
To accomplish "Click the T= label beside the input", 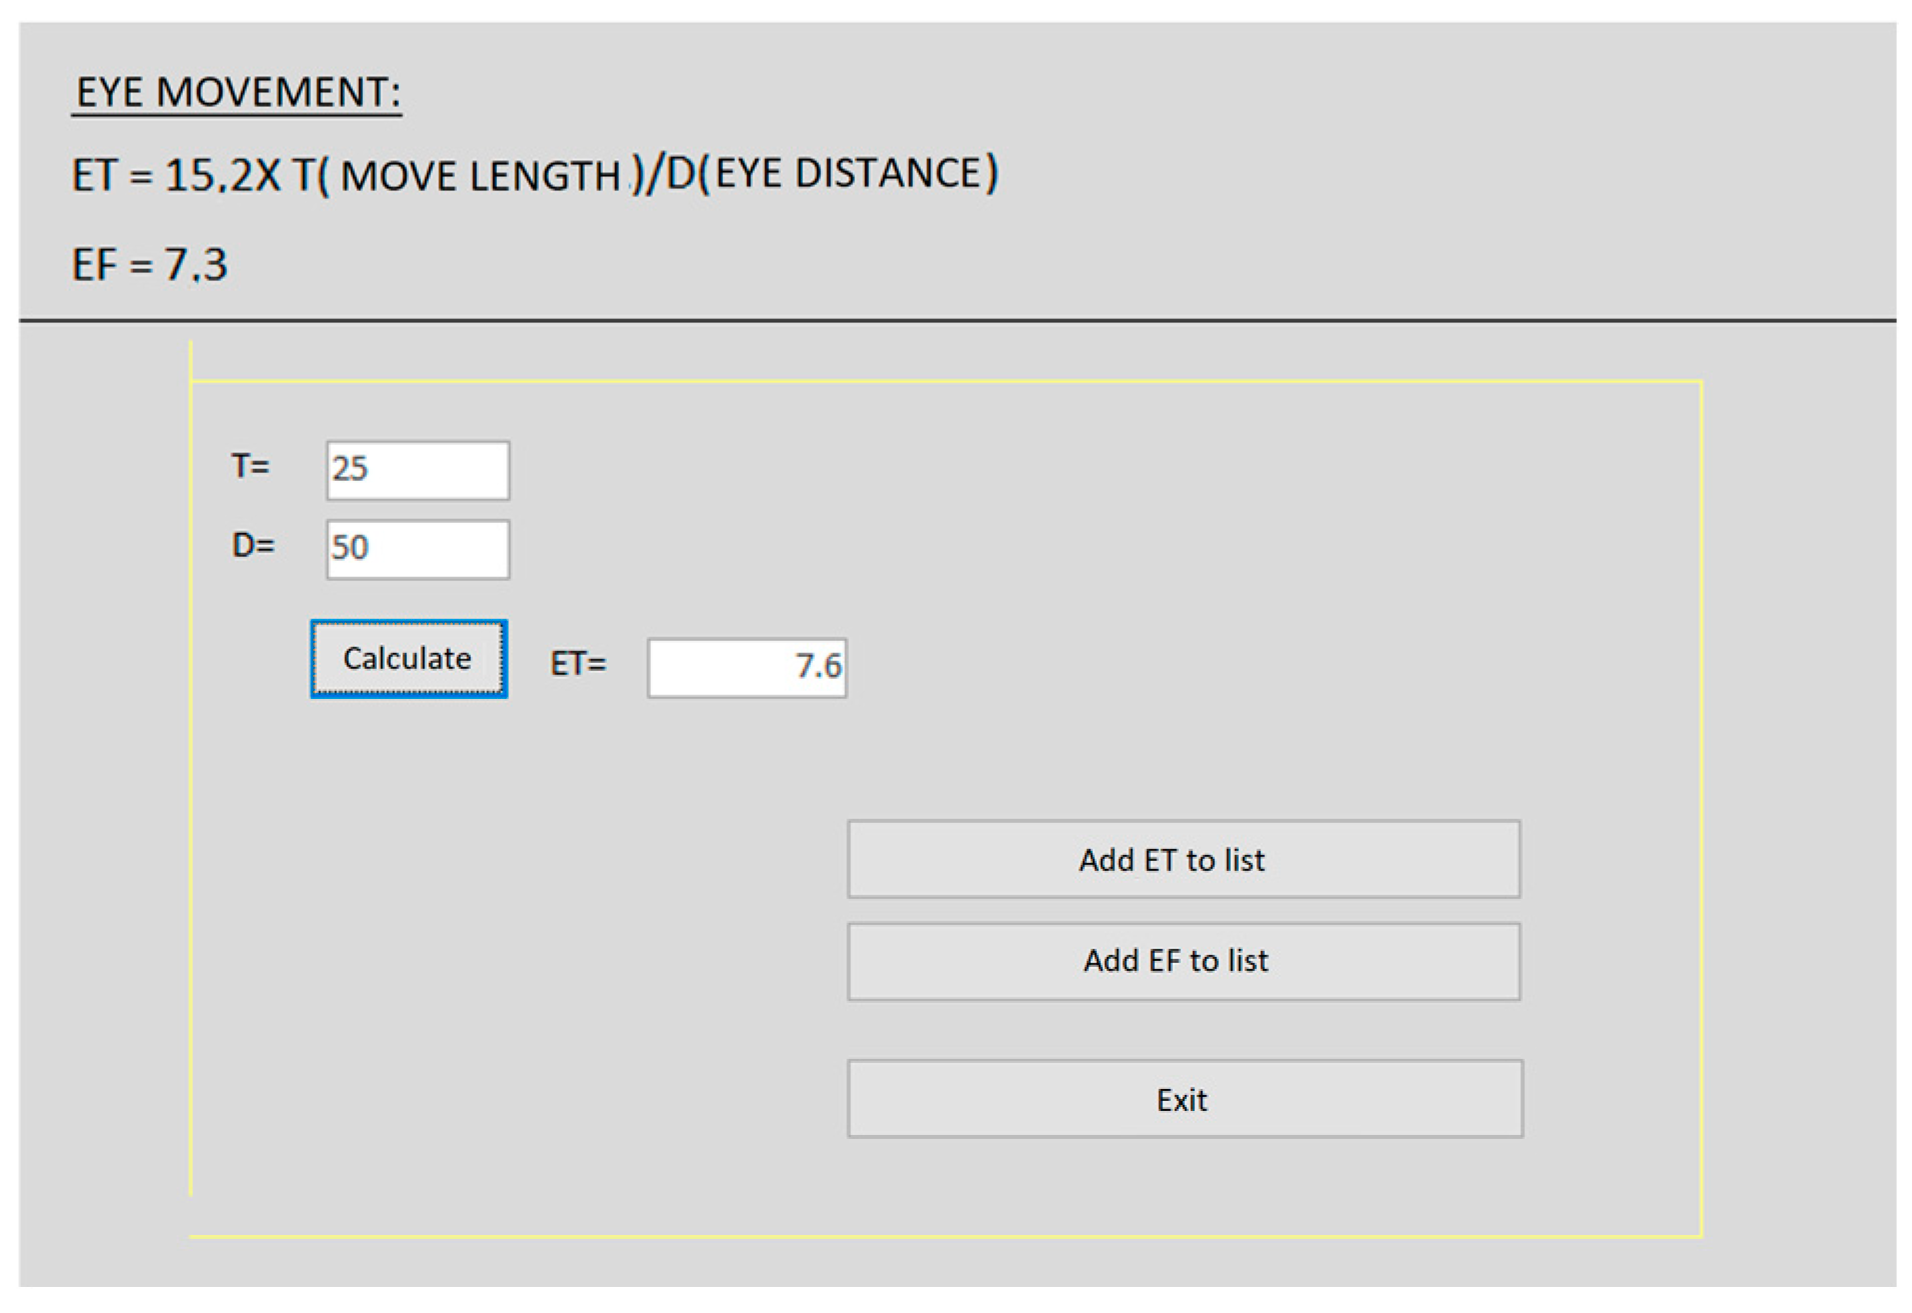I will click(250, 466).
